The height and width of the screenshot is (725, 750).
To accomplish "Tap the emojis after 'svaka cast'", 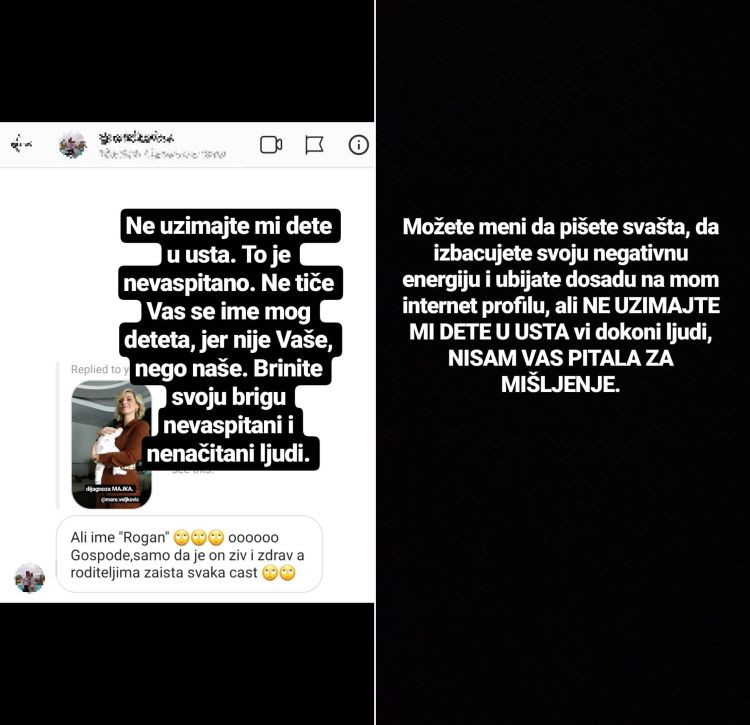I will click(279, 572).
